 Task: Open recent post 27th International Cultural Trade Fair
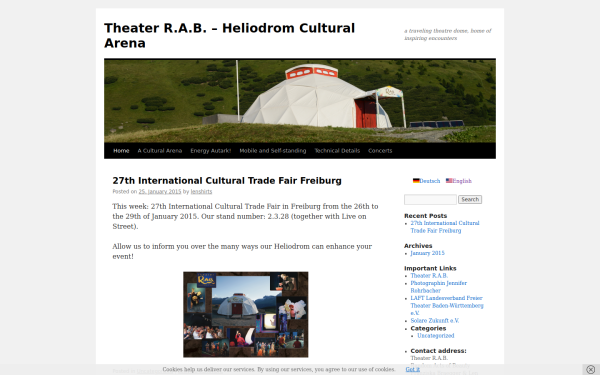(445, 227)
